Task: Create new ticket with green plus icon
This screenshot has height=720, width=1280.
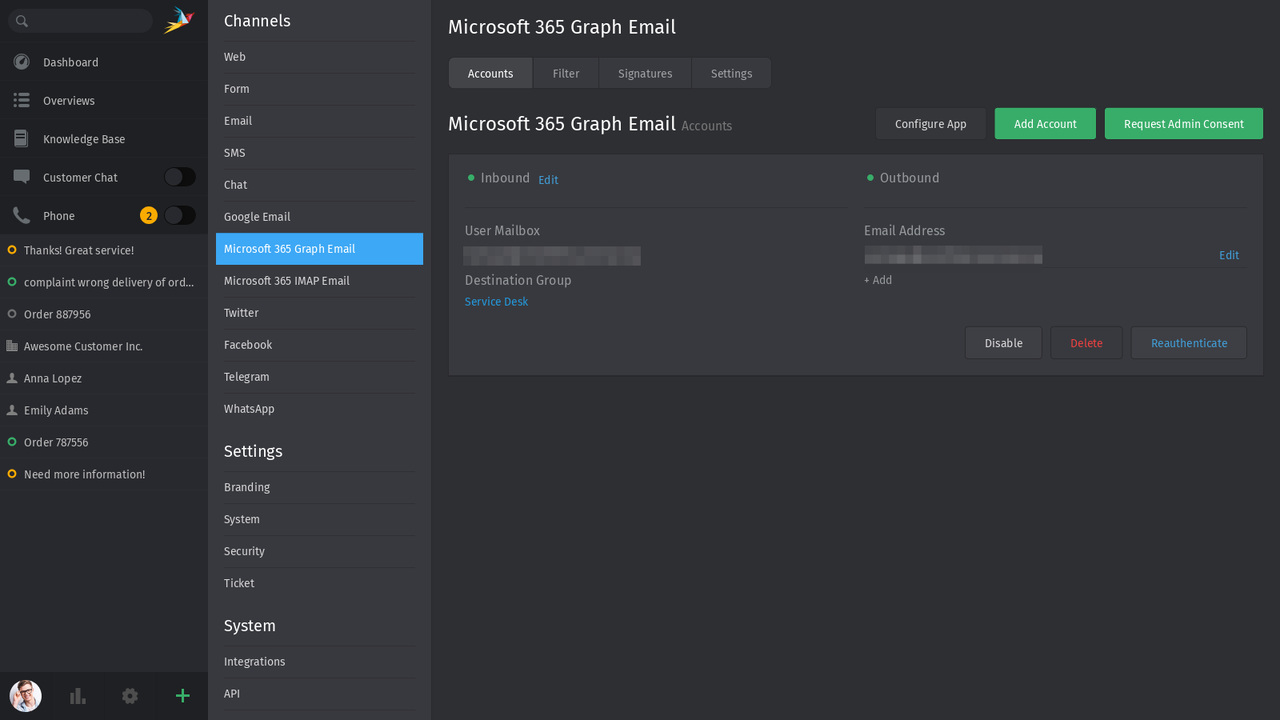Action: click(182, 695)
